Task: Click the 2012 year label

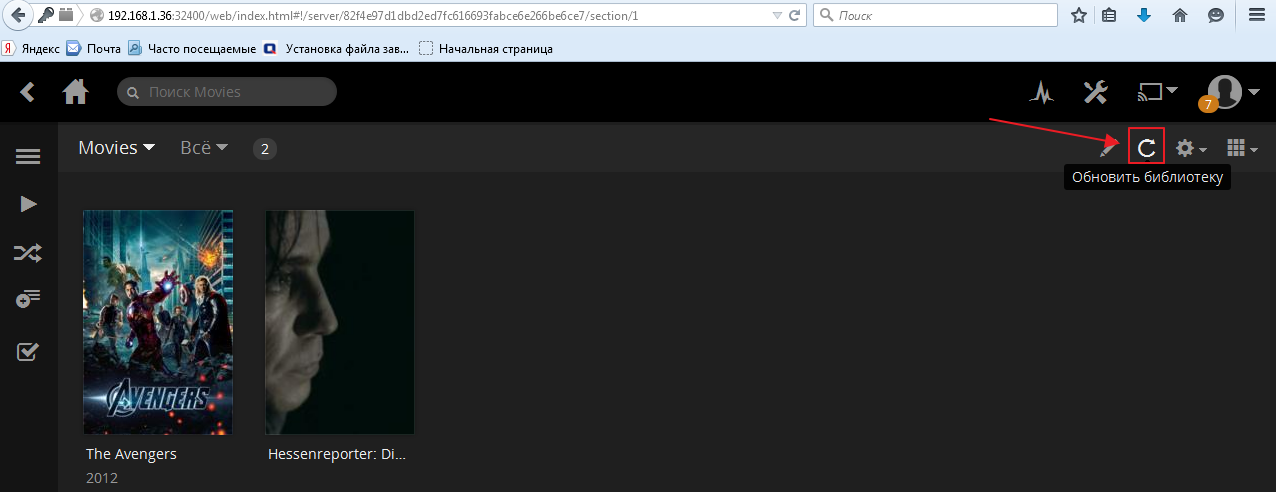Action: tap(102, 478)
